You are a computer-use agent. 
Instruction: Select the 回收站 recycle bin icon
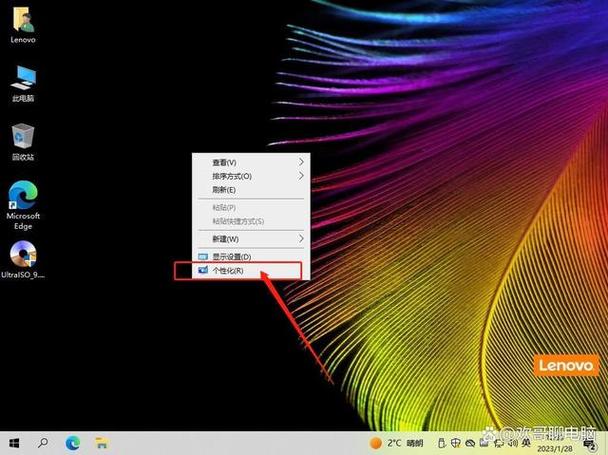[x=23, y=142]
